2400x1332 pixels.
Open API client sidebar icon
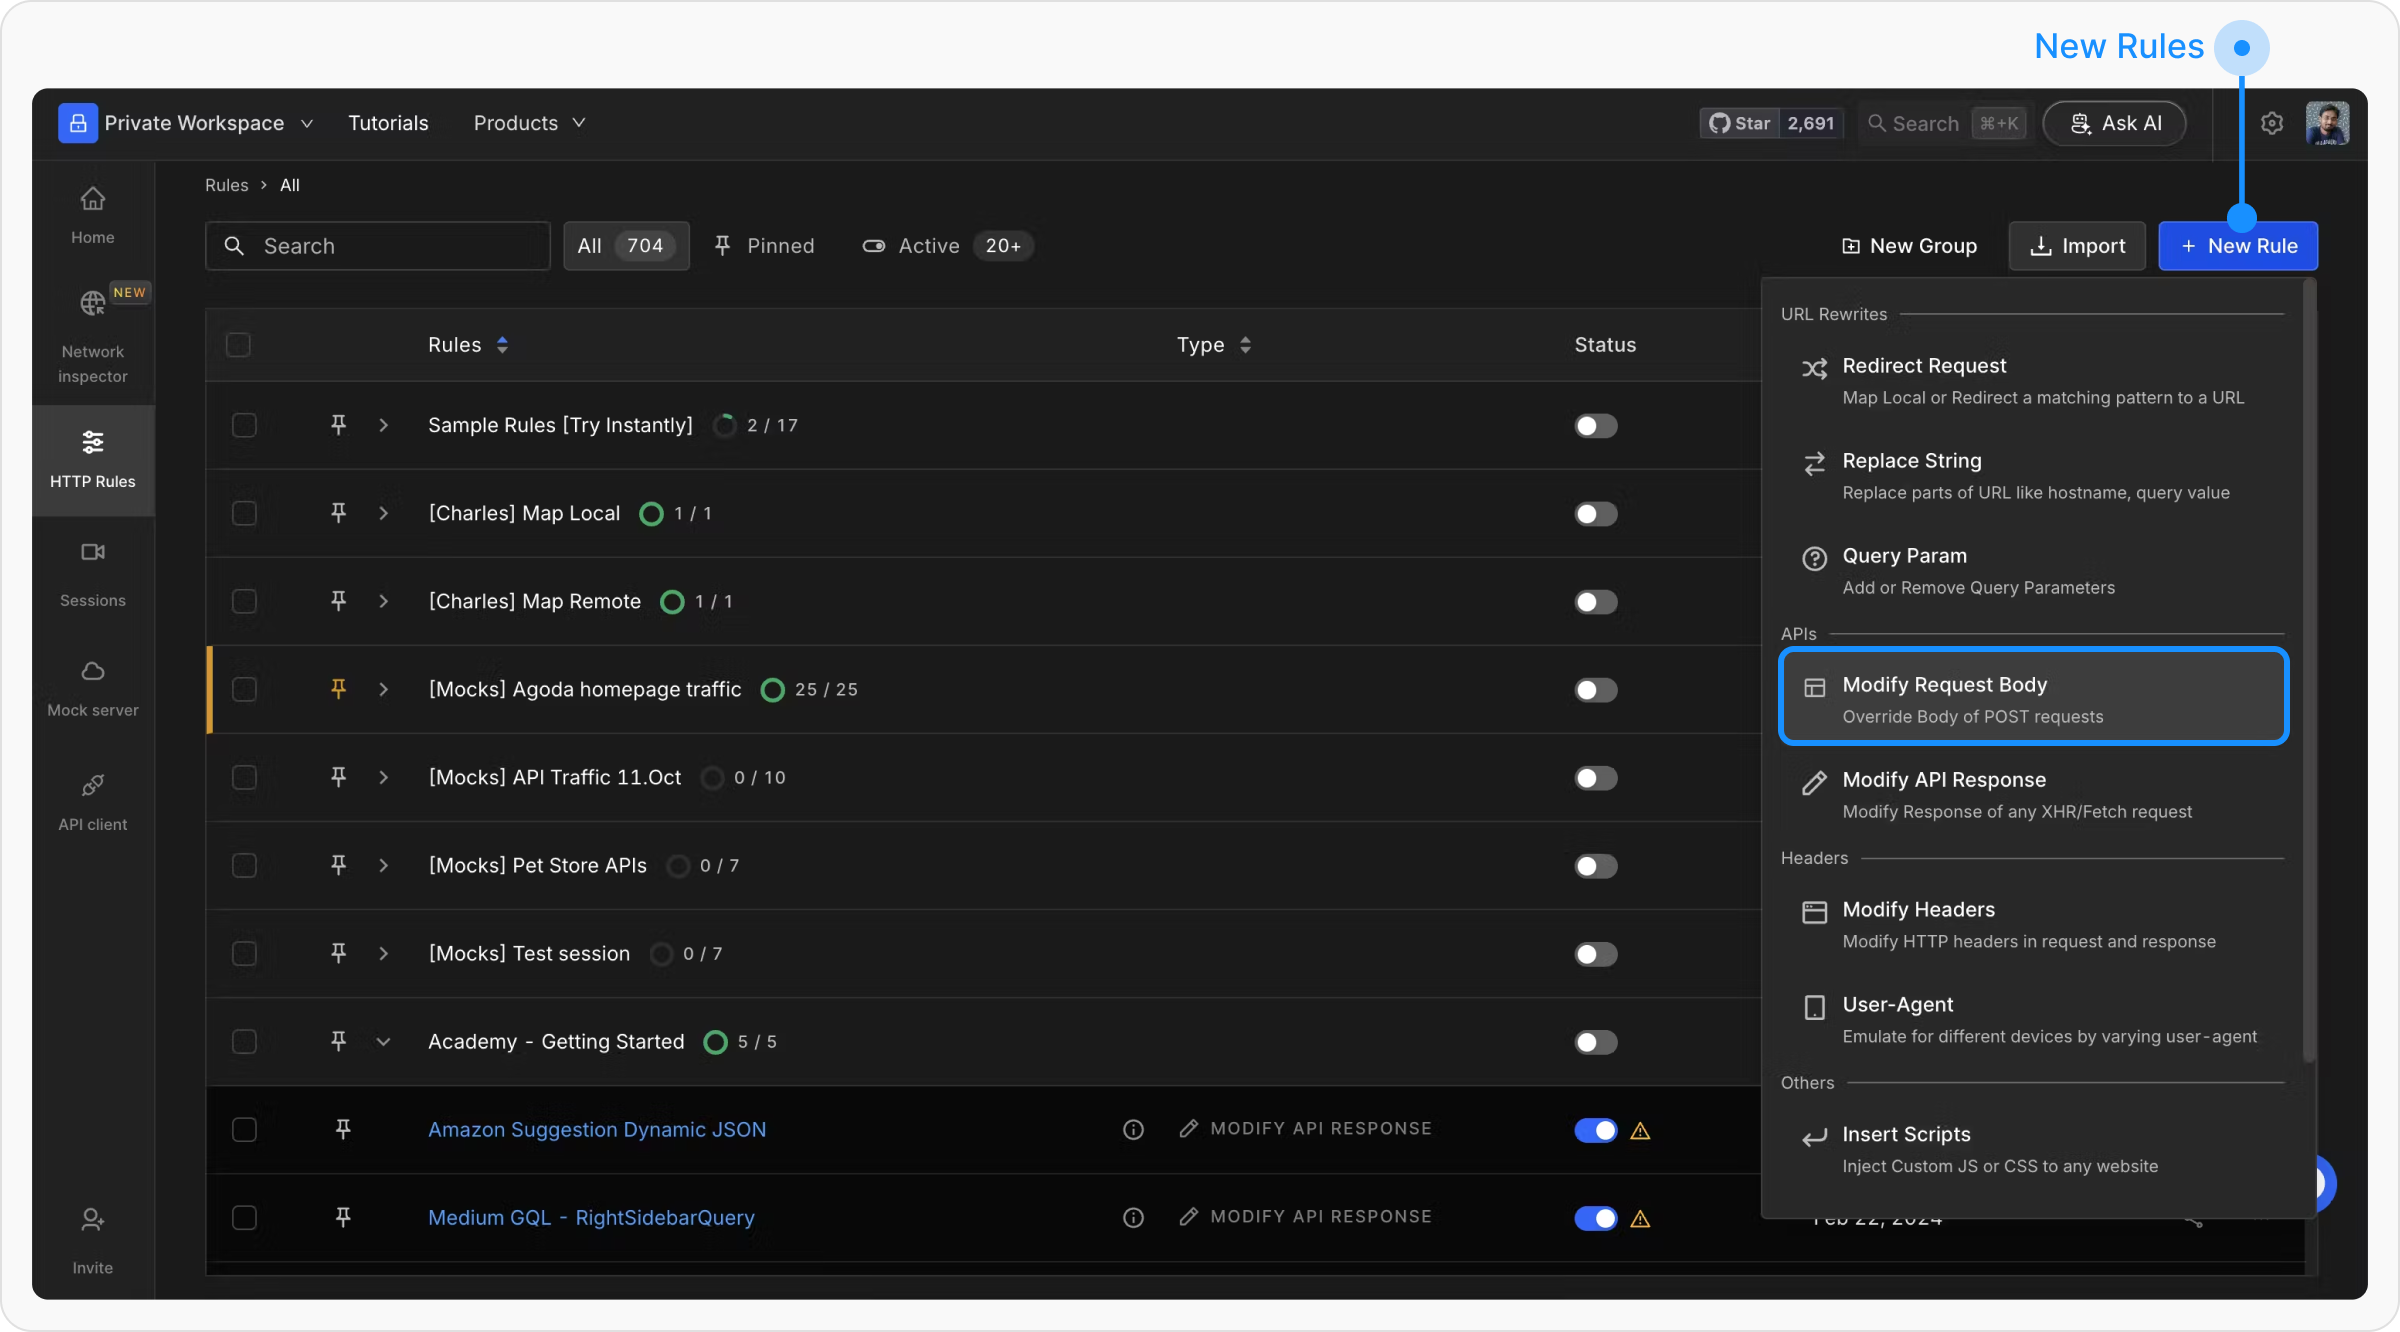click(92, 785)
